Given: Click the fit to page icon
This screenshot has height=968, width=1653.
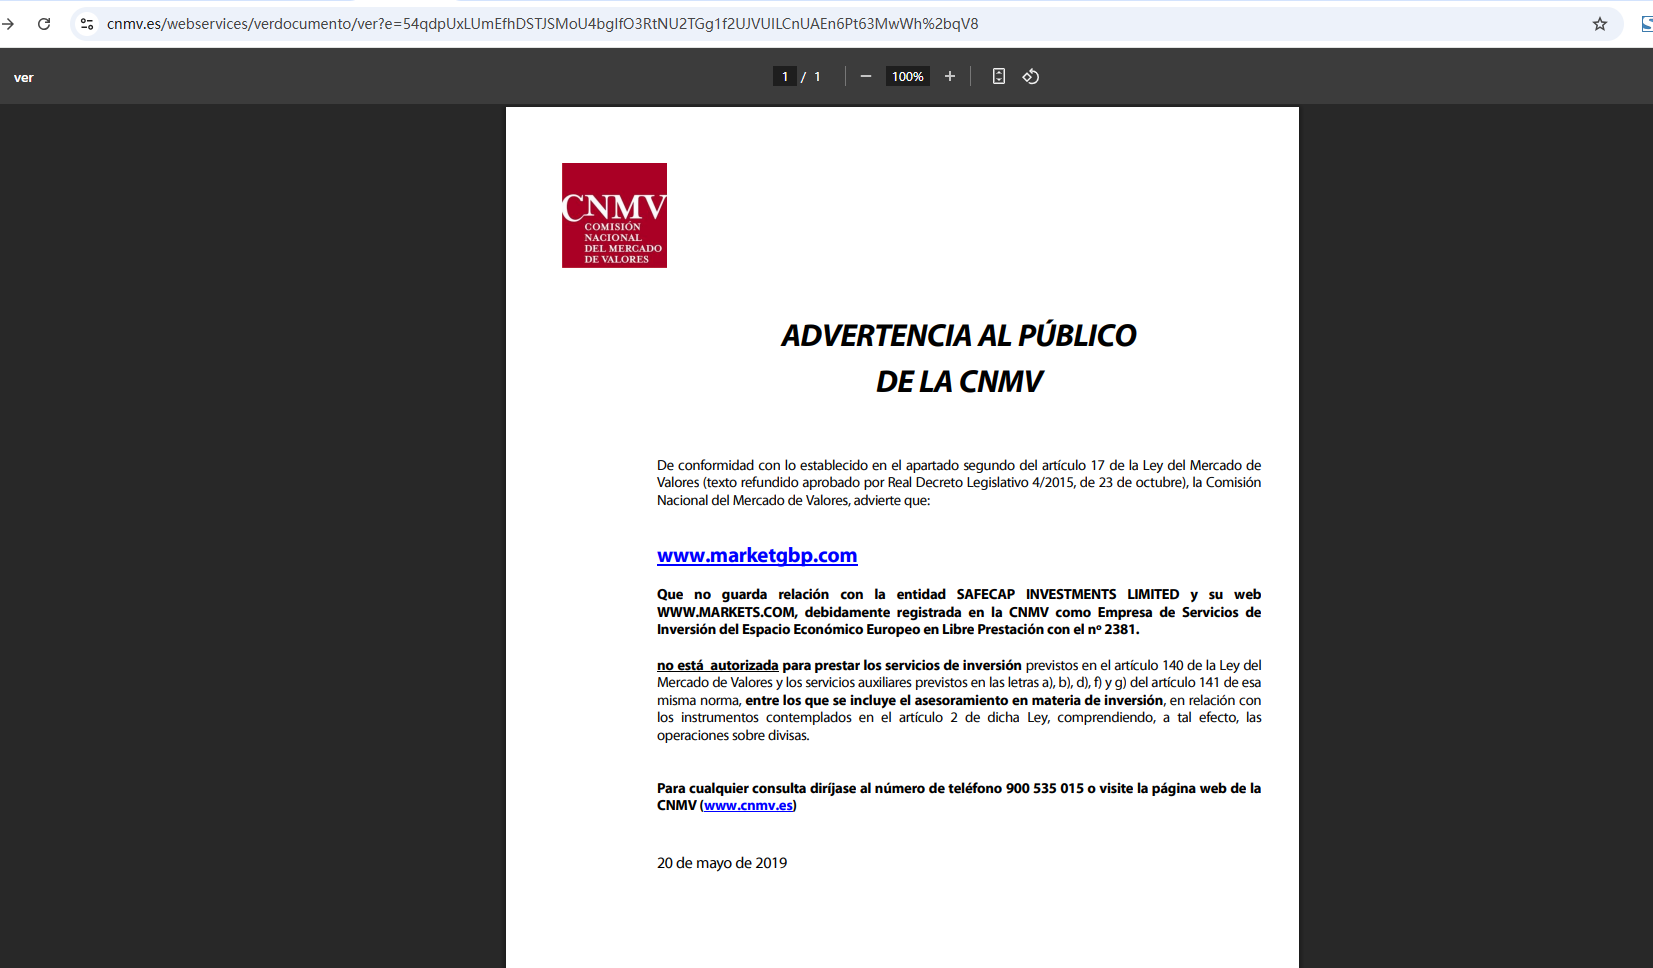Looking at the screenshot, I should pos(998,77).
